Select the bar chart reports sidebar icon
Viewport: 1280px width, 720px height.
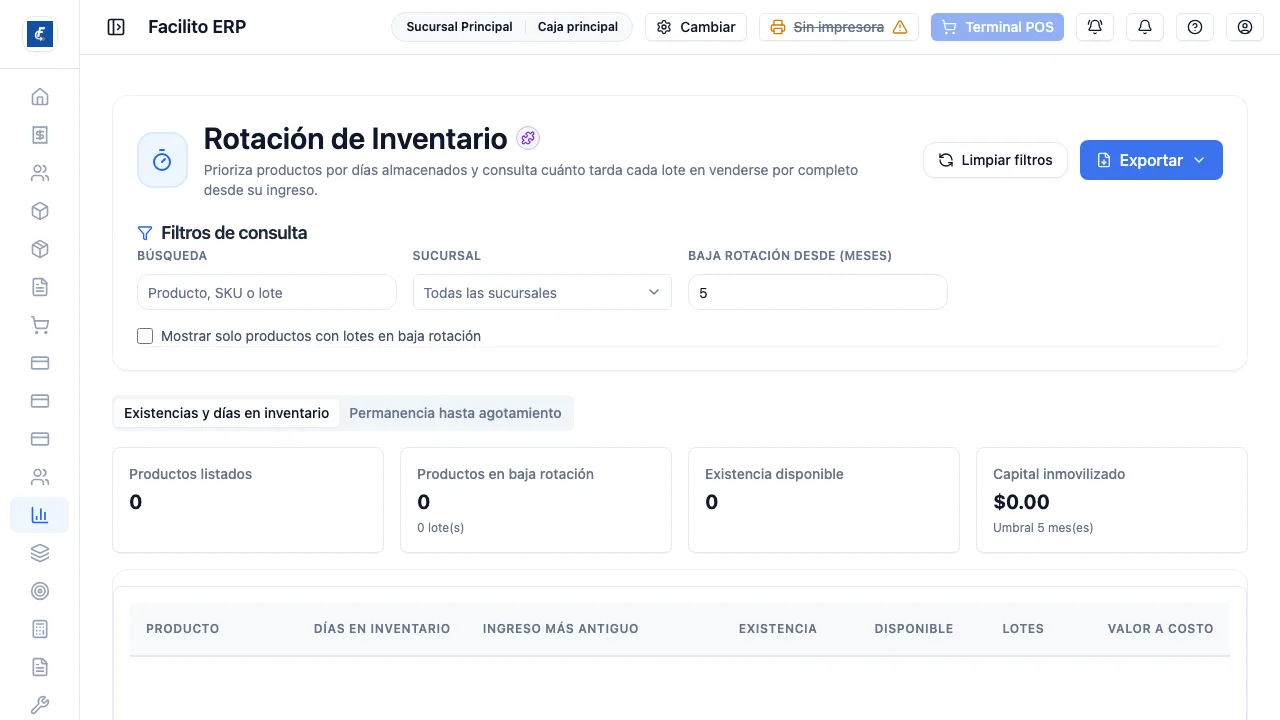pos(40,515)
